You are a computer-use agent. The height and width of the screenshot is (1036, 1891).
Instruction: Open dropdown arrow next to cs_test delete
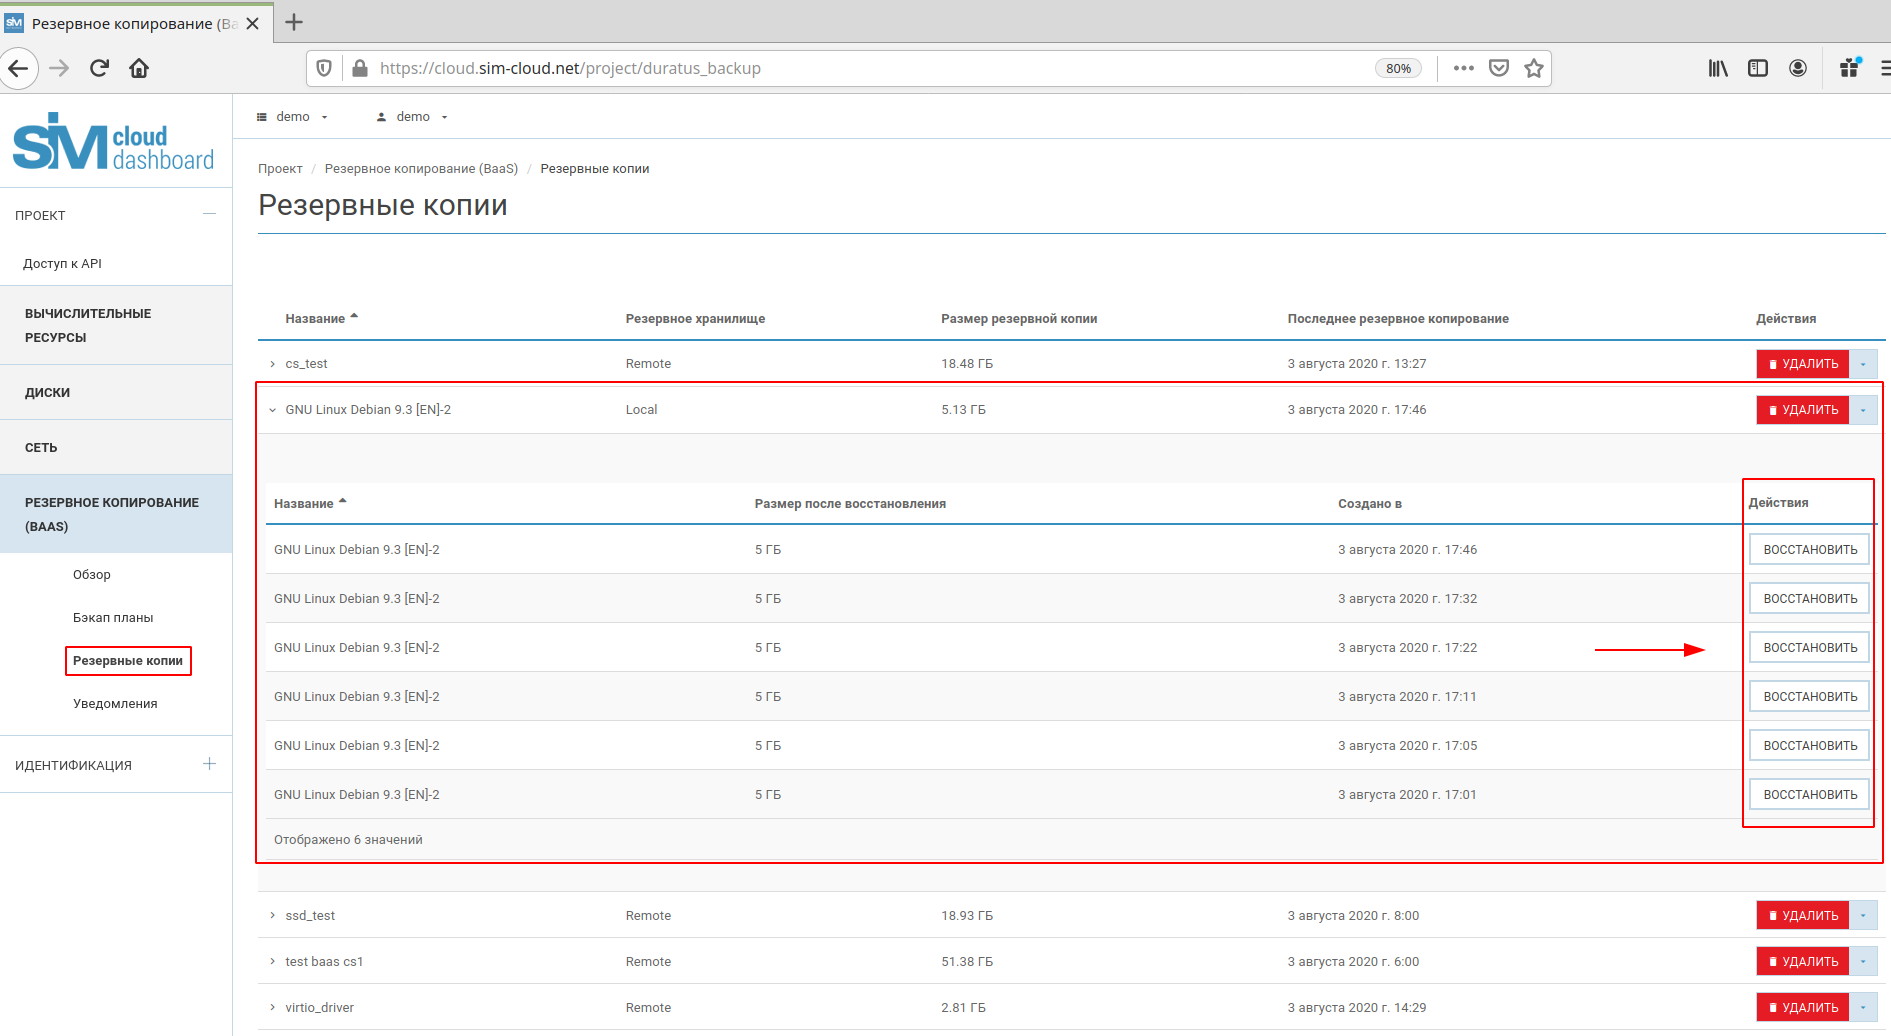pos(1863,364)
